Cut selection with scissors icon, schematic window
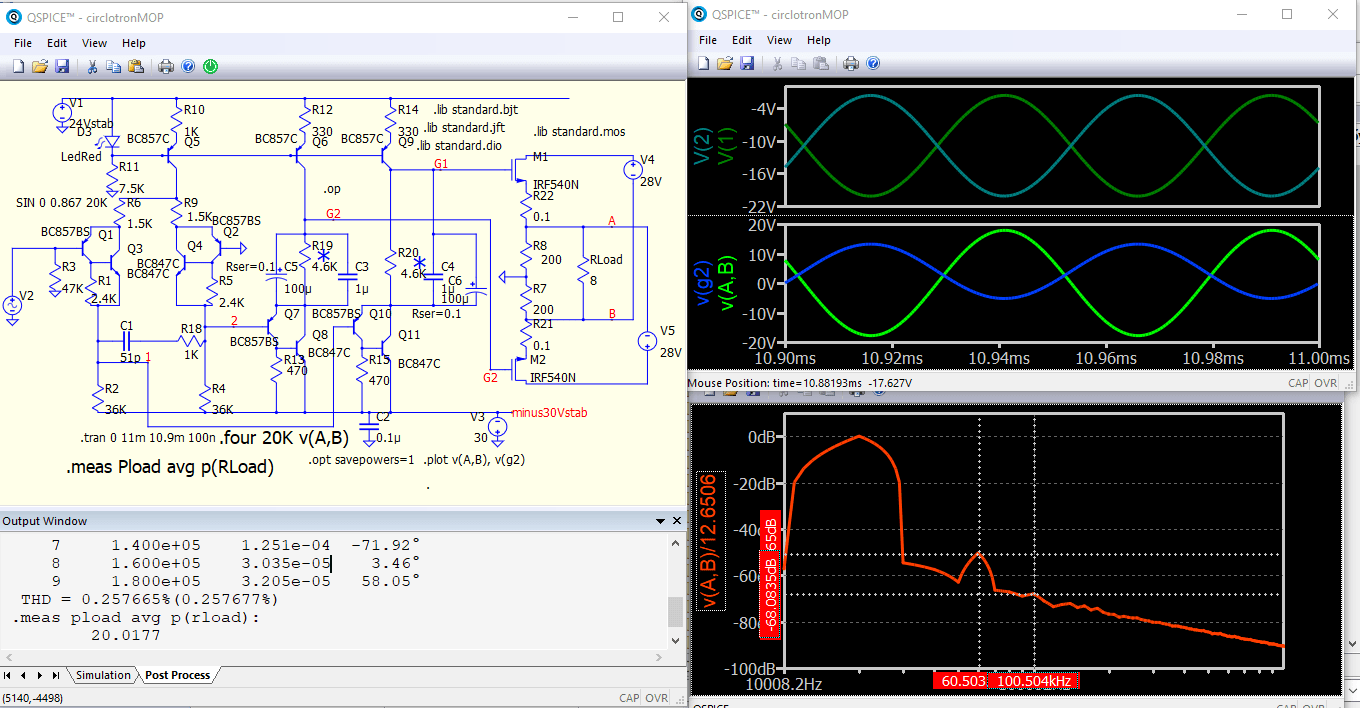The image size is (1360, 708). pyautogui.click(x=92, y=66)
